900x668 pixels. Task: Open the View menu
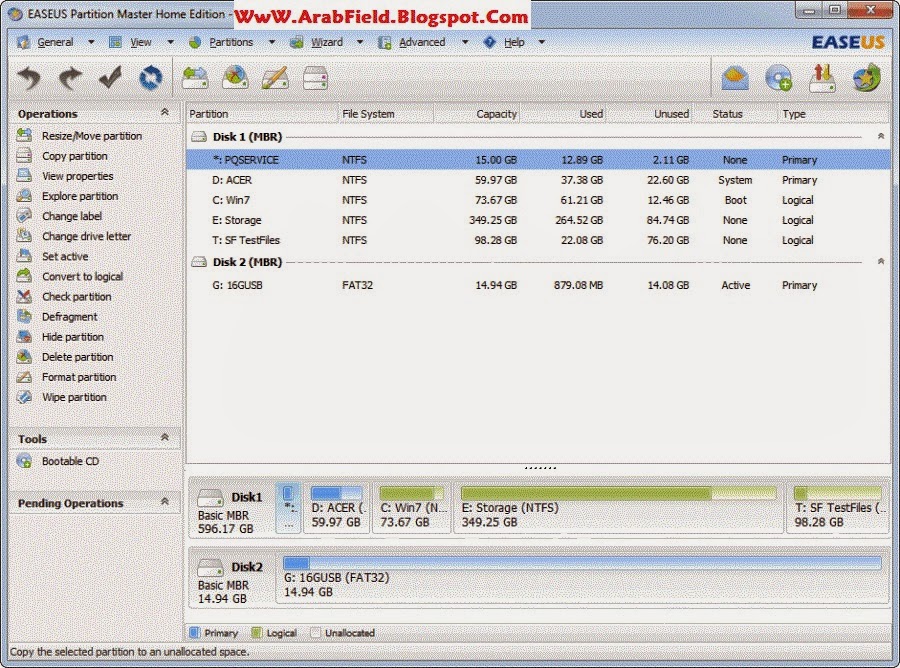coord(141,42)
